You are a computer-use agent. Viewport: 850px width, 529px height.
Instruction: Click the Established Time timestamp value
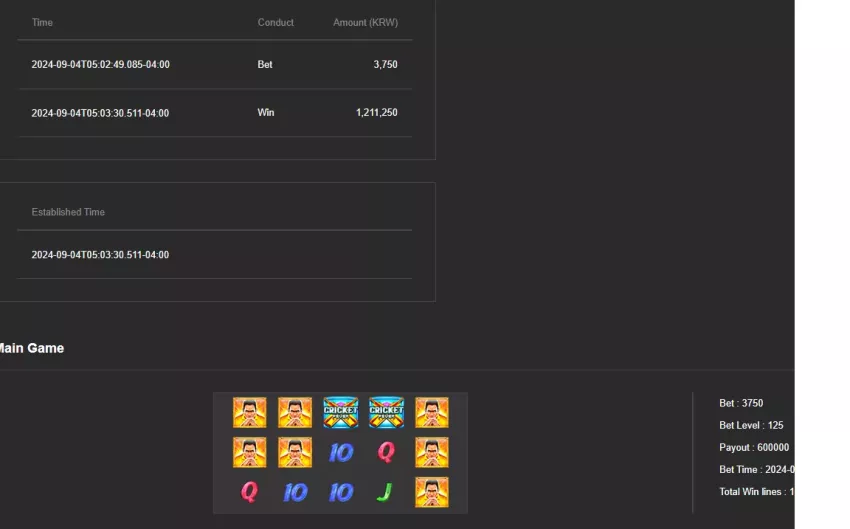[100, 255]
